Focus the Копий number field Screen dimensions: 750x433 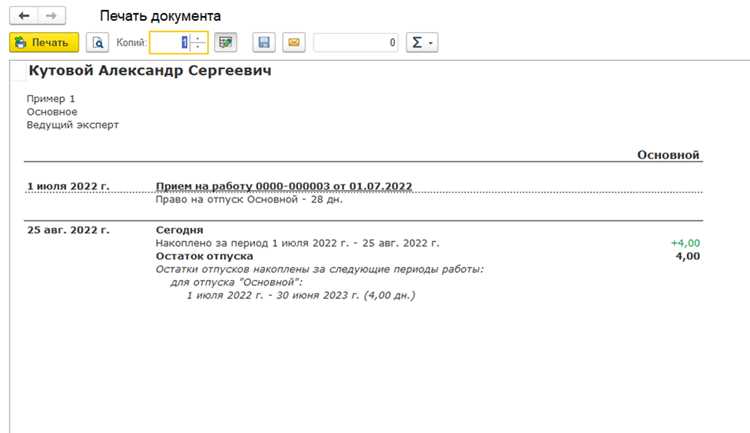click(169, 43)
